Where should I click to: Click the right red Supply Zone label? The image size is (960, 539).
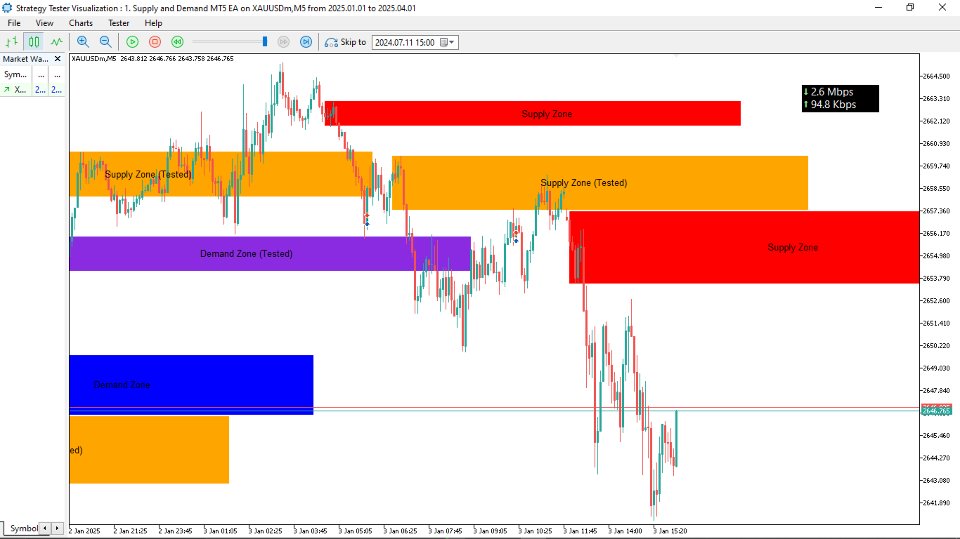click(x=793, y=247)
